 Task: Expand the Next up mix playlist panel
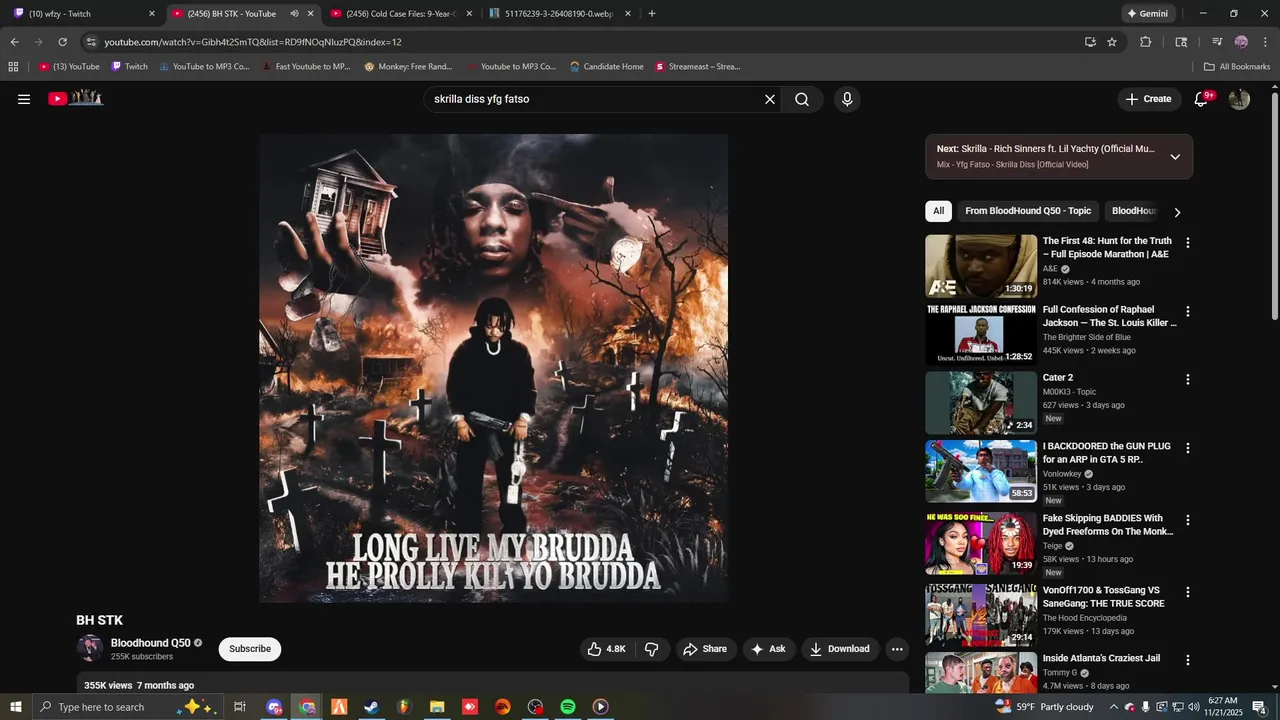click(1175, 157)
